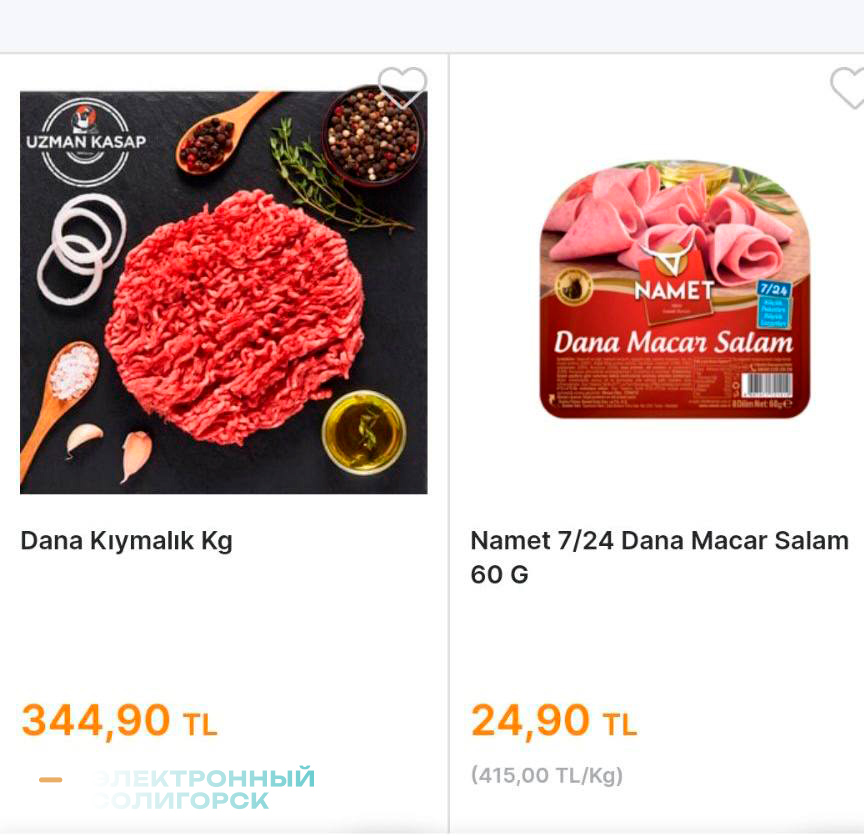
Task: Click the Namet brand logo on package
Action: pyautogui.click(x=673, y=285)
